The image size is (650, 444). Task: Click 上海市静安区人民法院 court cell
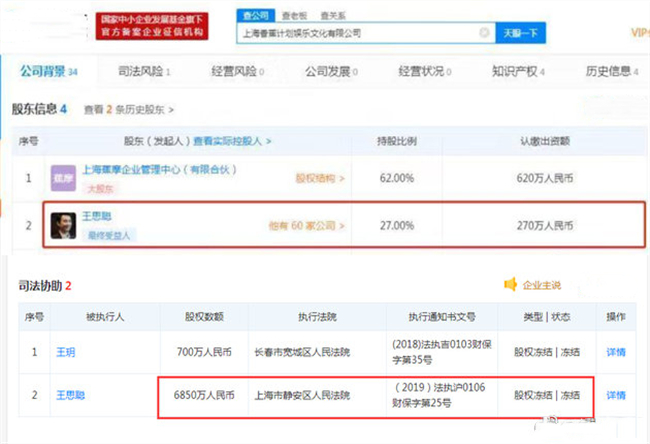[302, 395]
